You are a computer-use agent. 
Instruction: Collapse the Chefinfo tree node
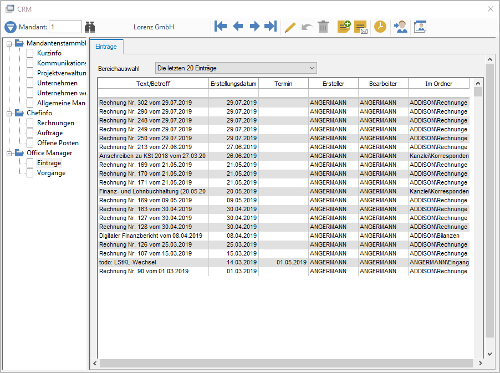[9, 113]
